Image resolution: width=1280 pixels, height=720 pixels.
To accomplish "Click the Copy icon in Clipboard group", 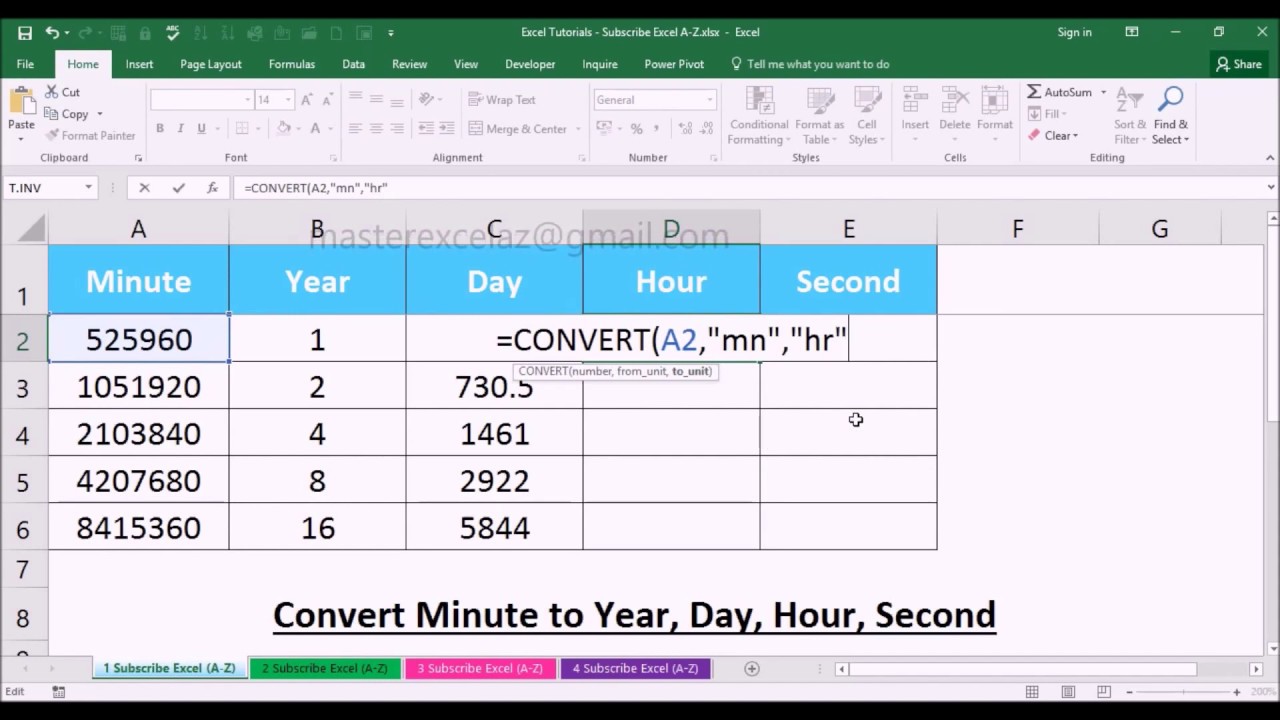I will pyautogui.click(x=52, y=114).
